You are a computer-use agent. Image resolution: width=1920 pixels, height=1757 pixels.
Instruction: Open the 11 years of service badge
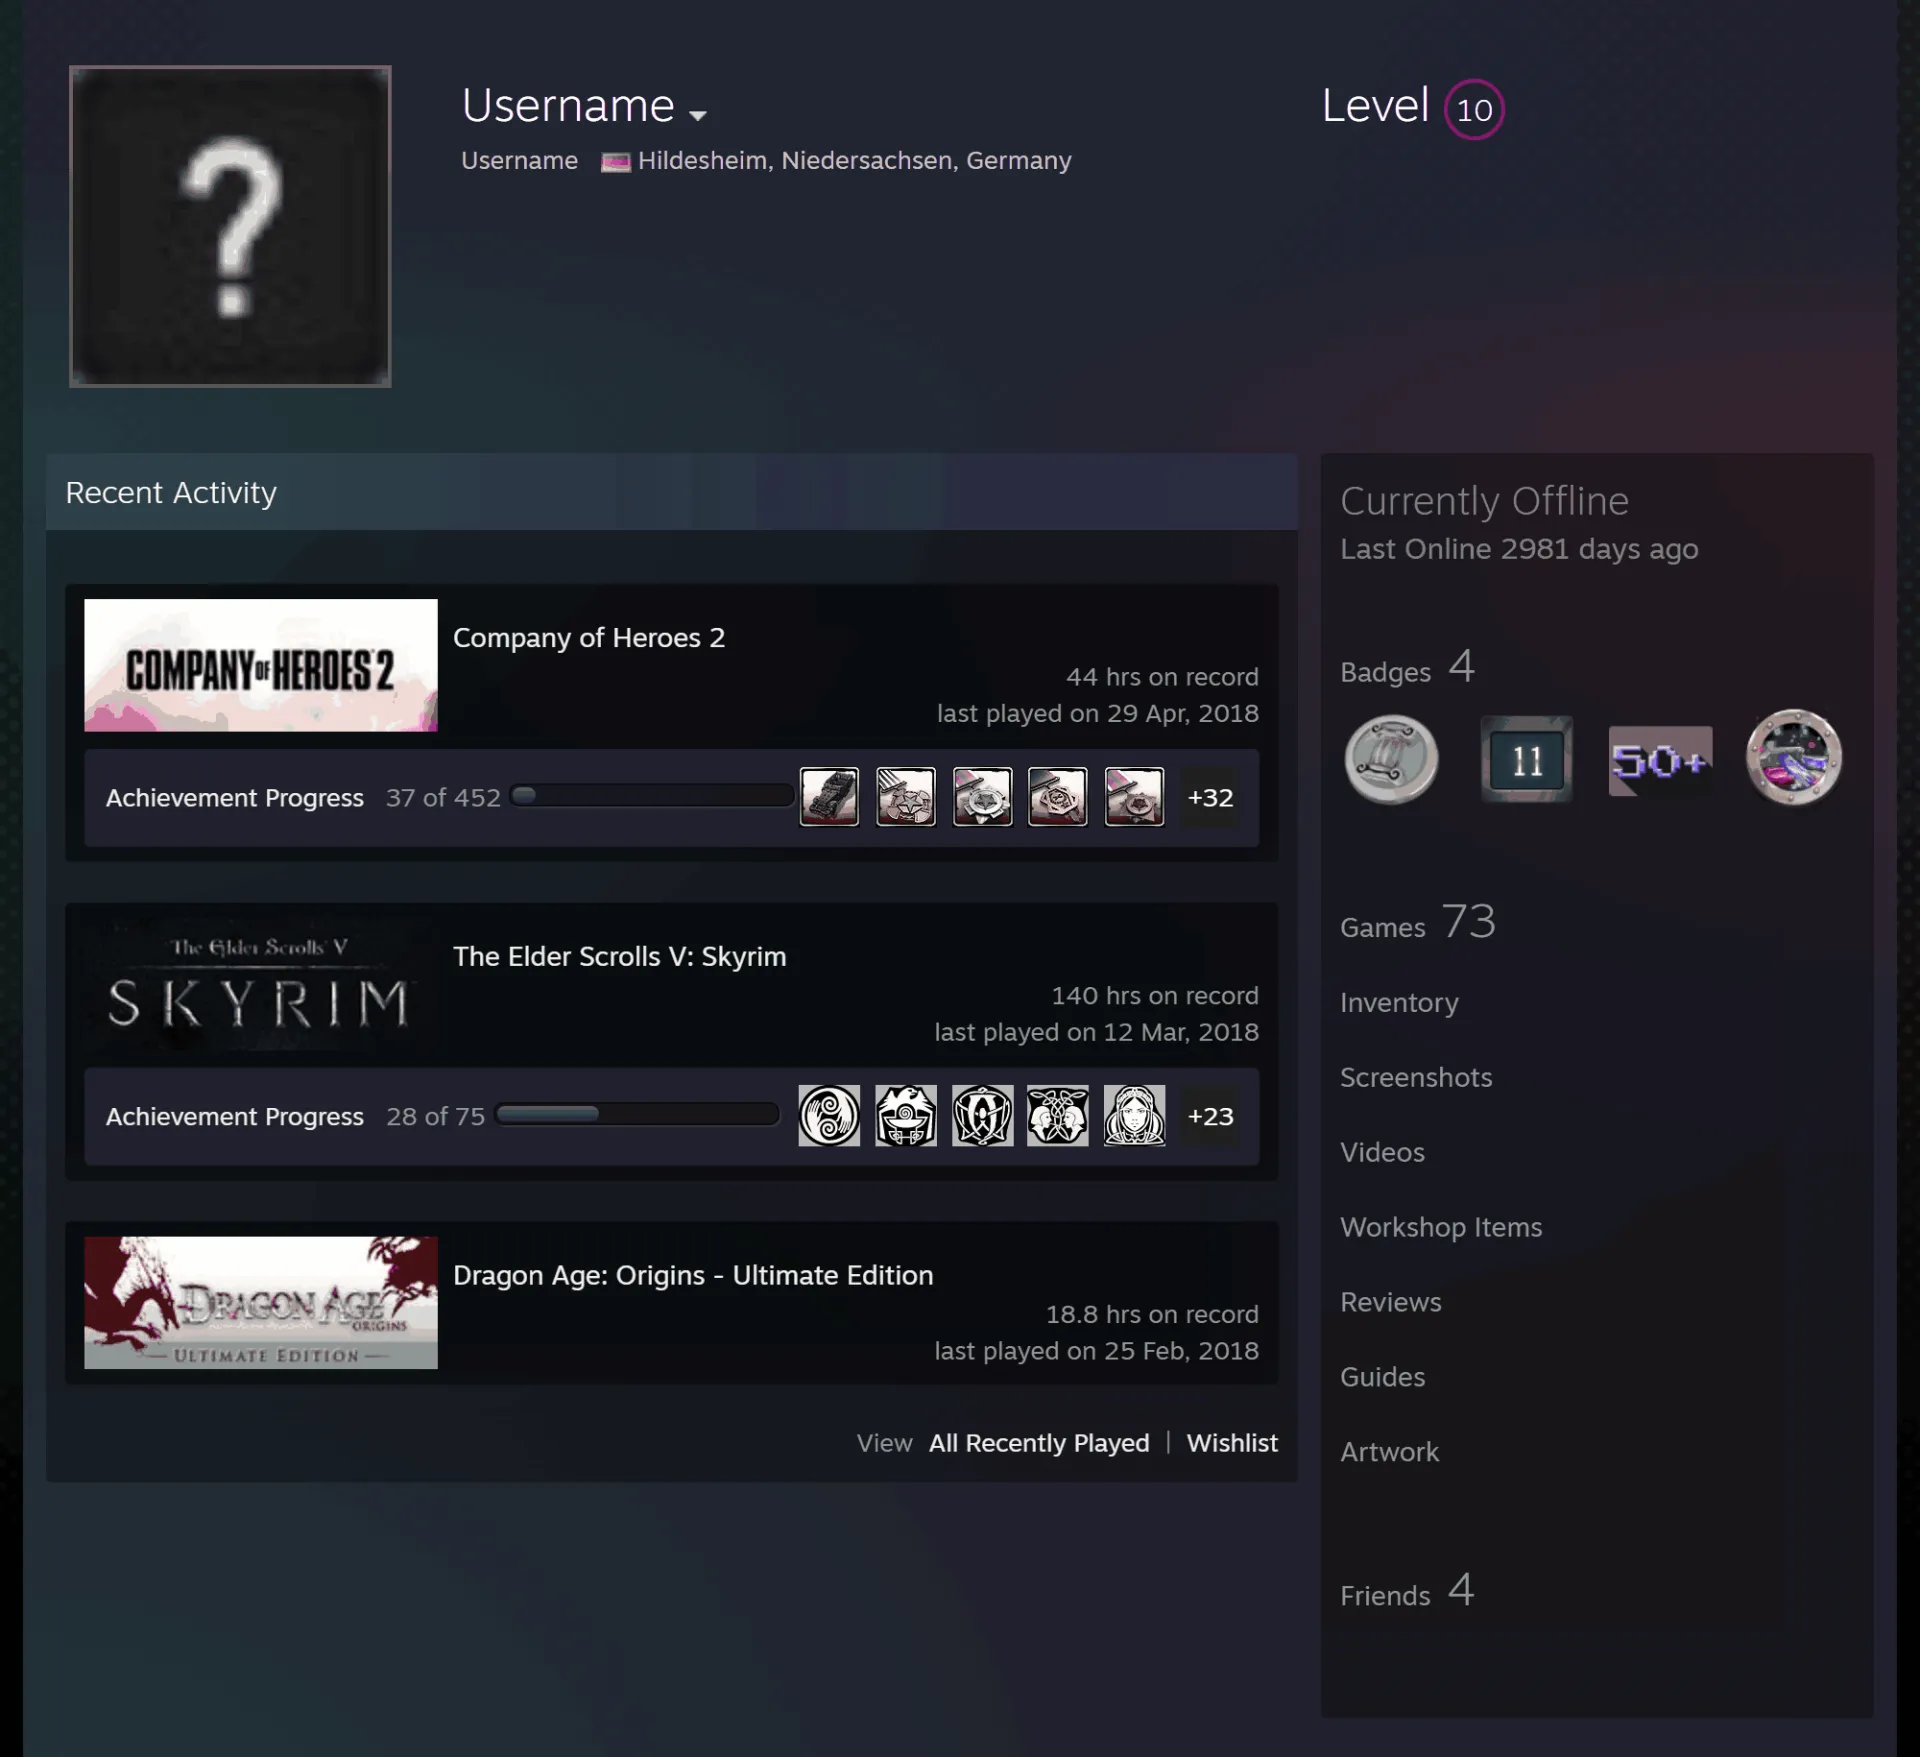click(x=1527, y=760)
